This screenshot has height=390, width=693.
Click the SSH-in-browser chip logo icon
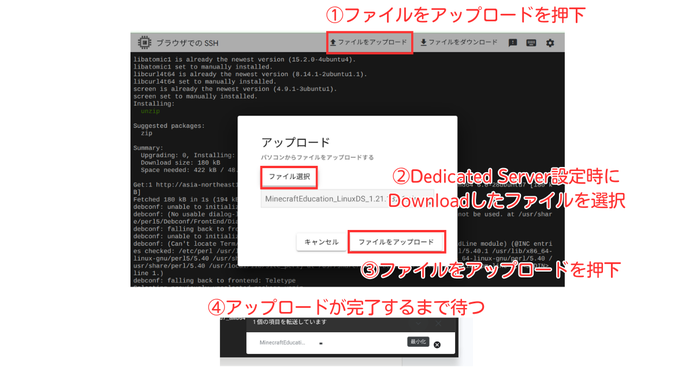pyautogui.click(x=144, y=42)
